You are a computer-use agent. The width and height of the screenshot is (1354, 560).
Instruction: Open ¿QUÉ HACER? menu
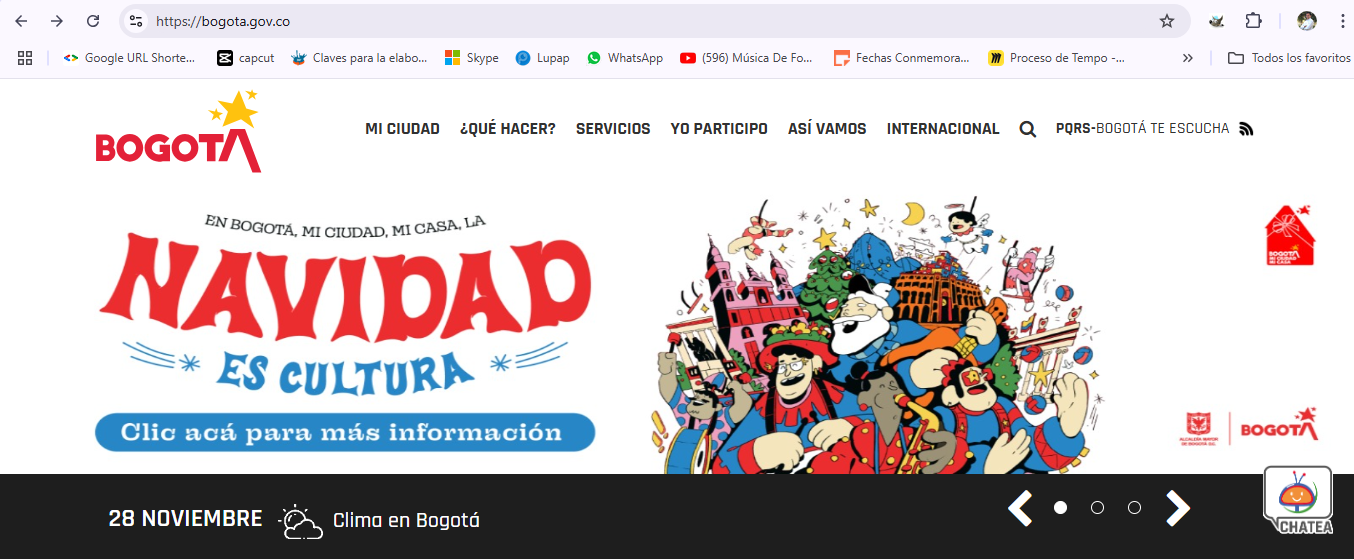[508, 129]
